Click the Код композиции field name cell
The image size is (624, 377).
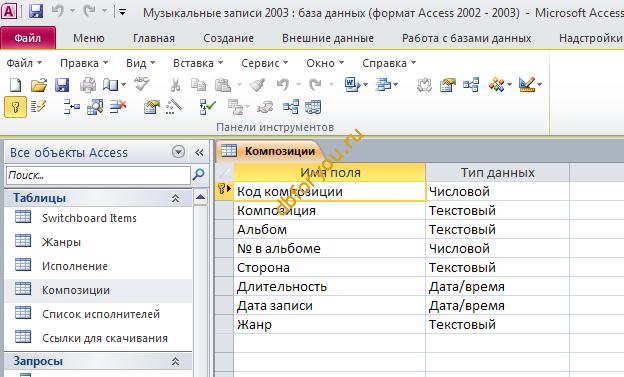(x=330, y=191)
